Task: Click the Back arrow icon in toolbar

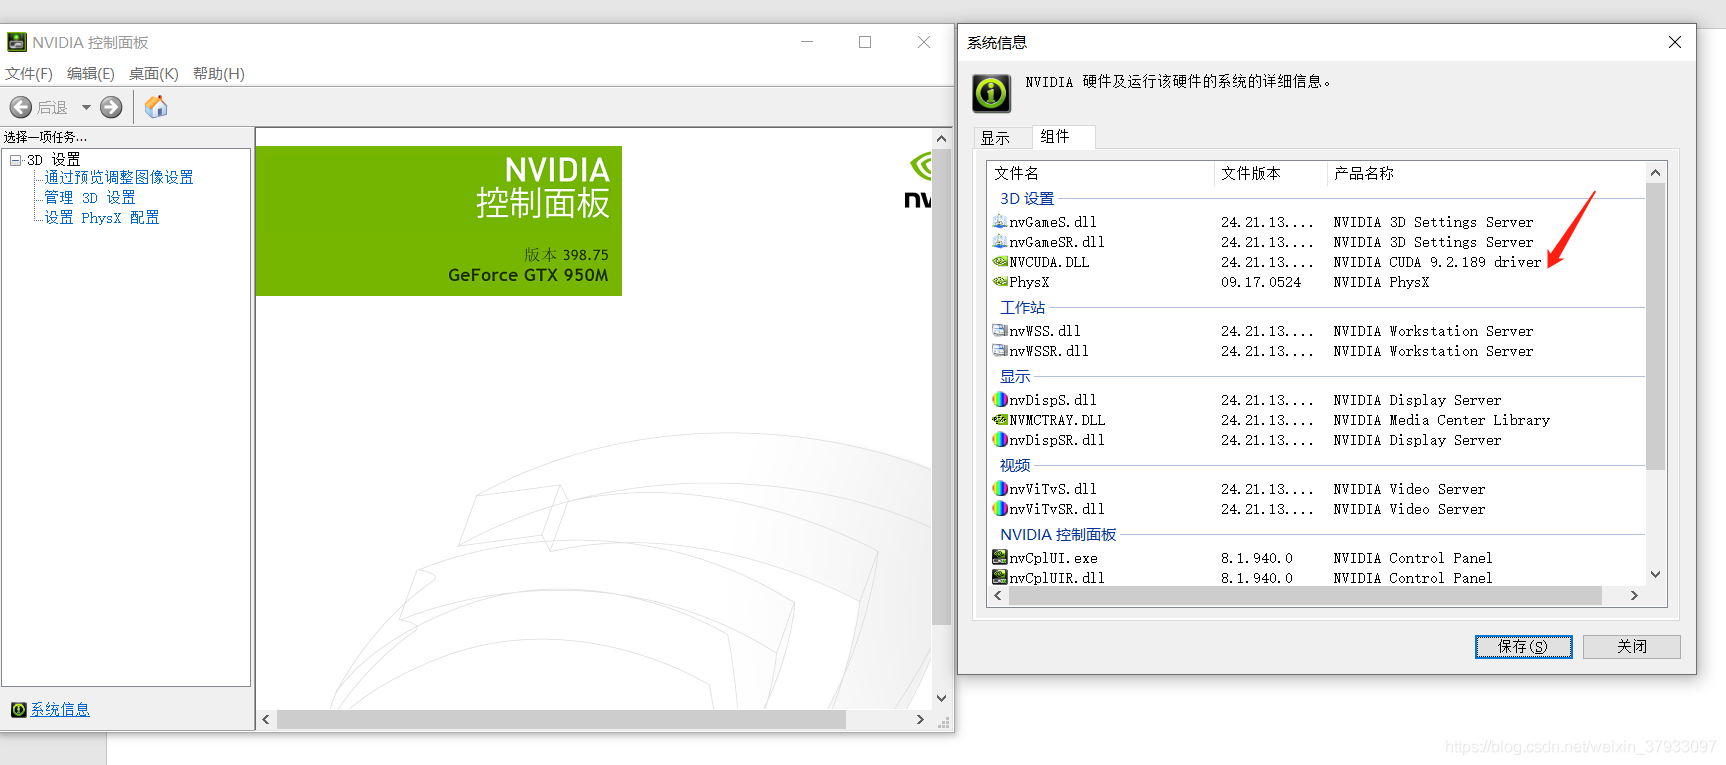Action: point(20,107)
